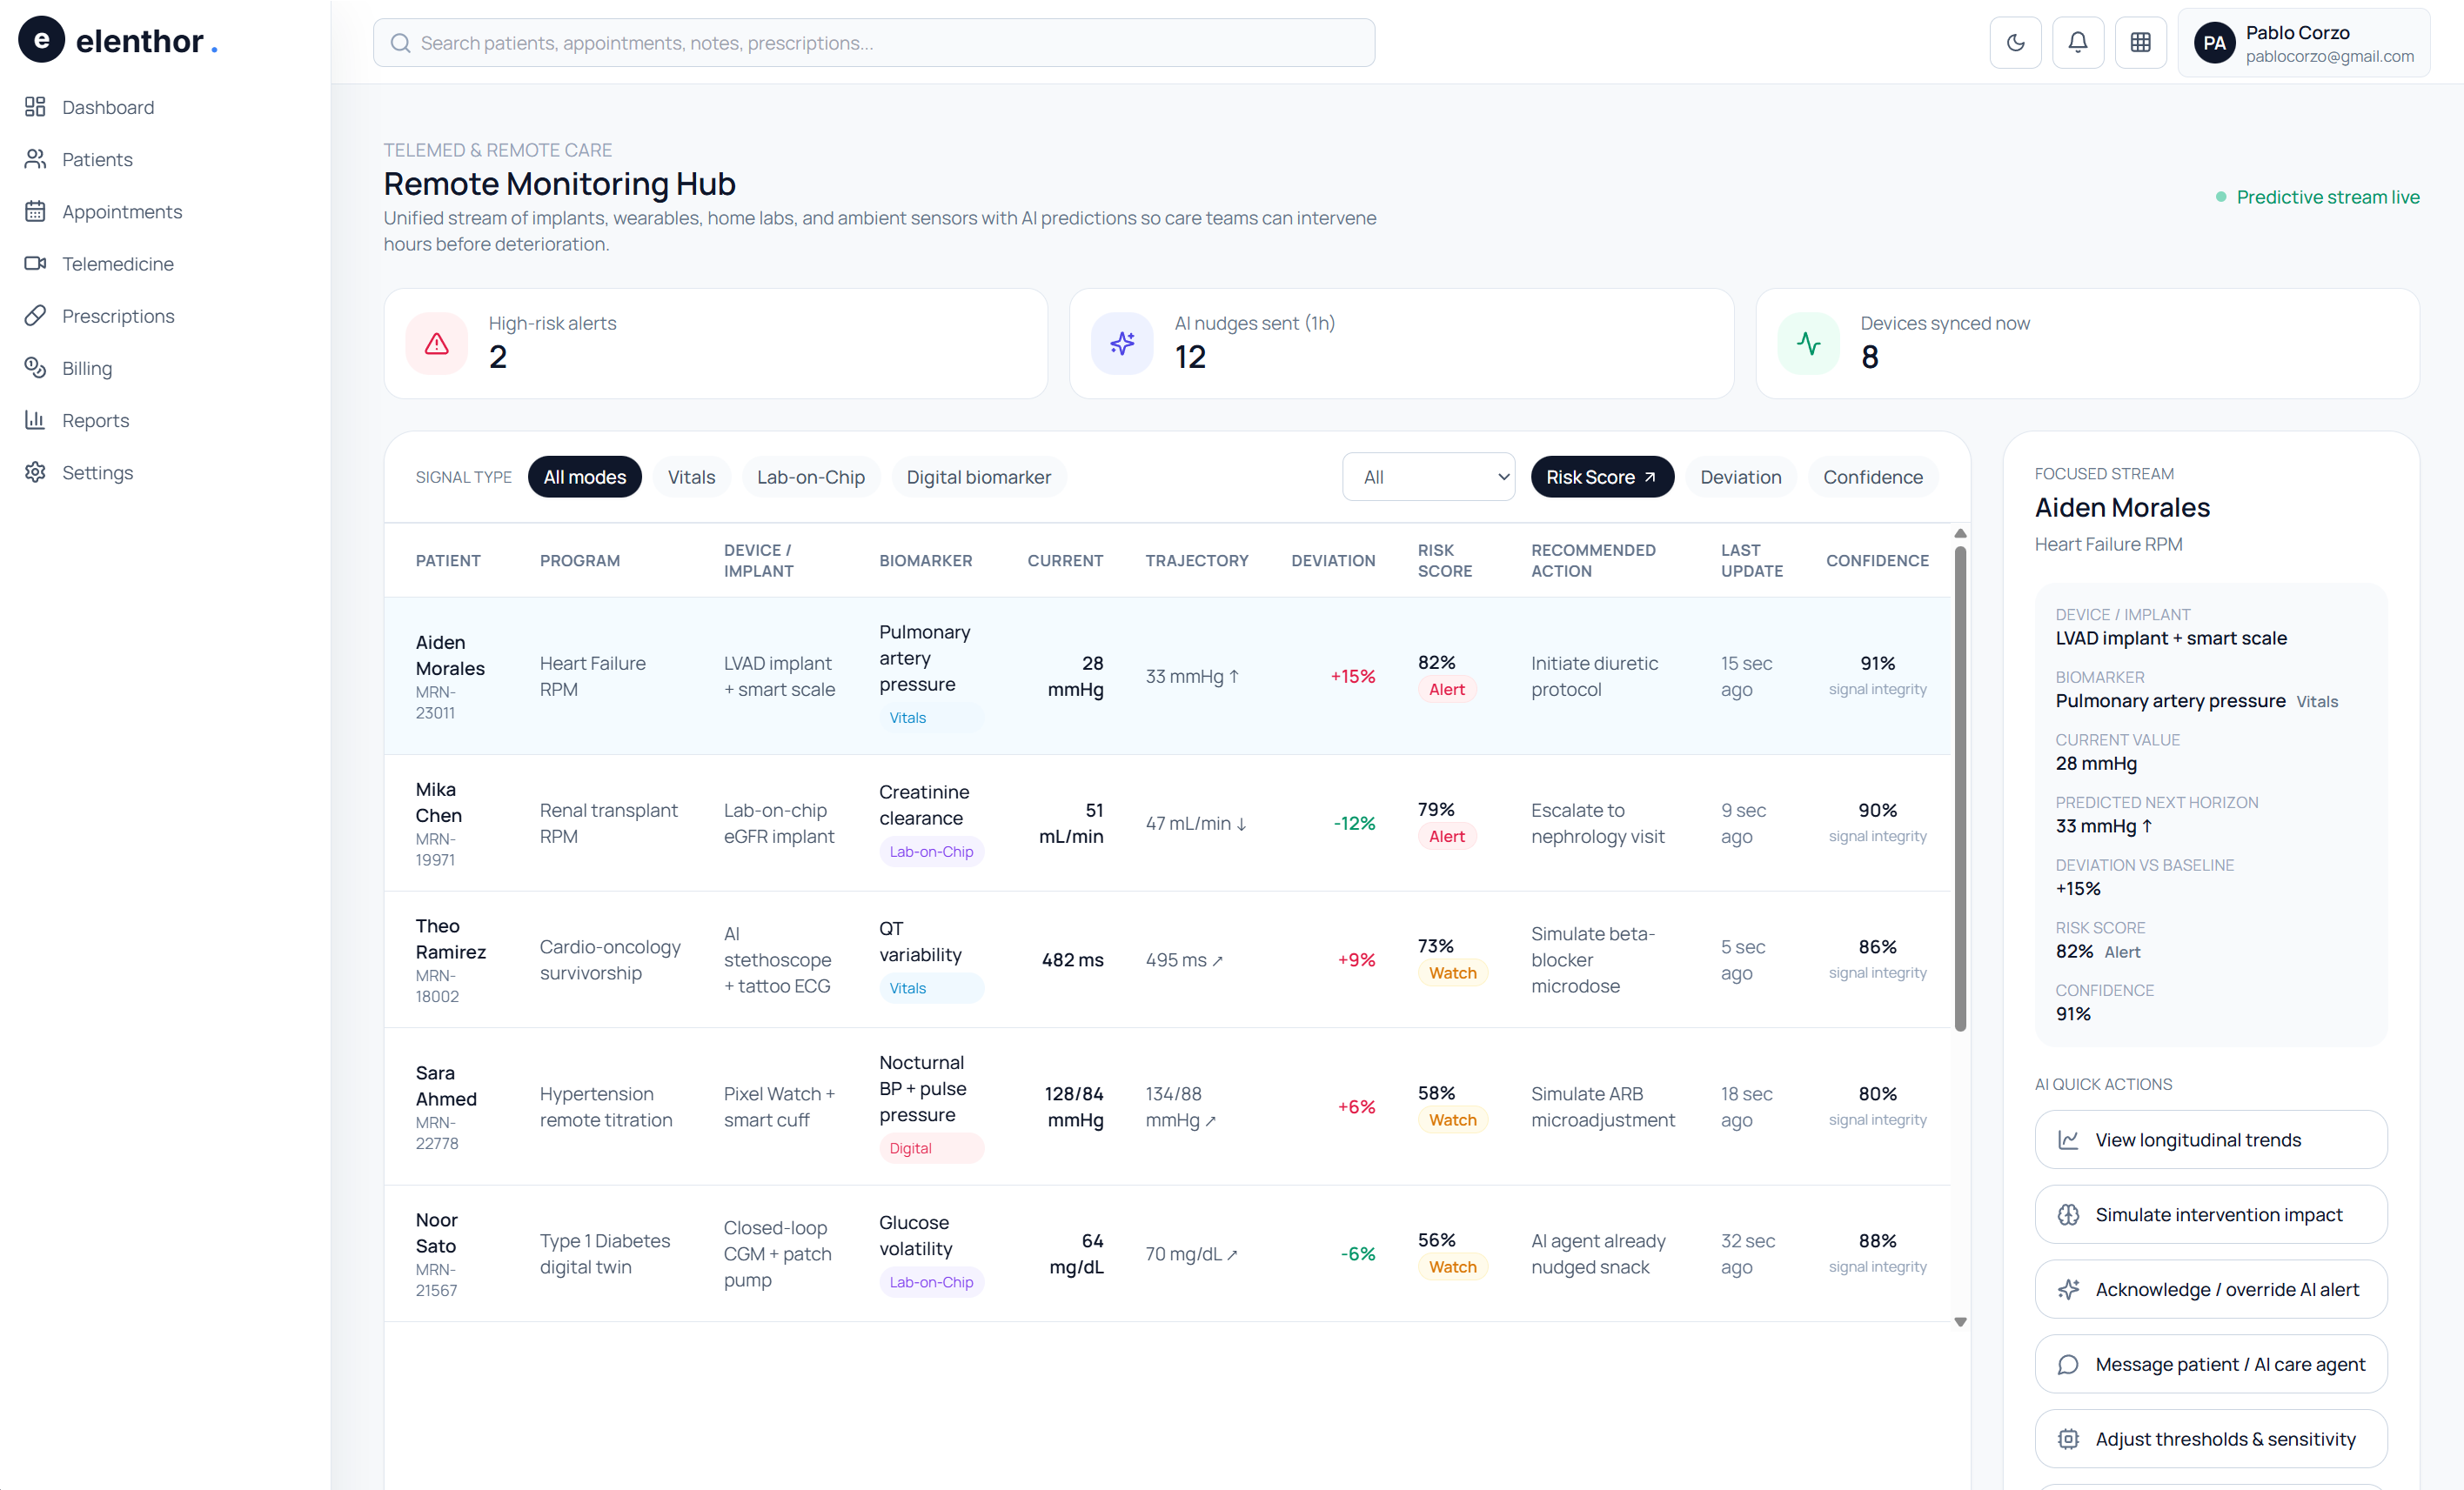
Task: Sort the table by Deviation
Action: [x=1740, y=477]
